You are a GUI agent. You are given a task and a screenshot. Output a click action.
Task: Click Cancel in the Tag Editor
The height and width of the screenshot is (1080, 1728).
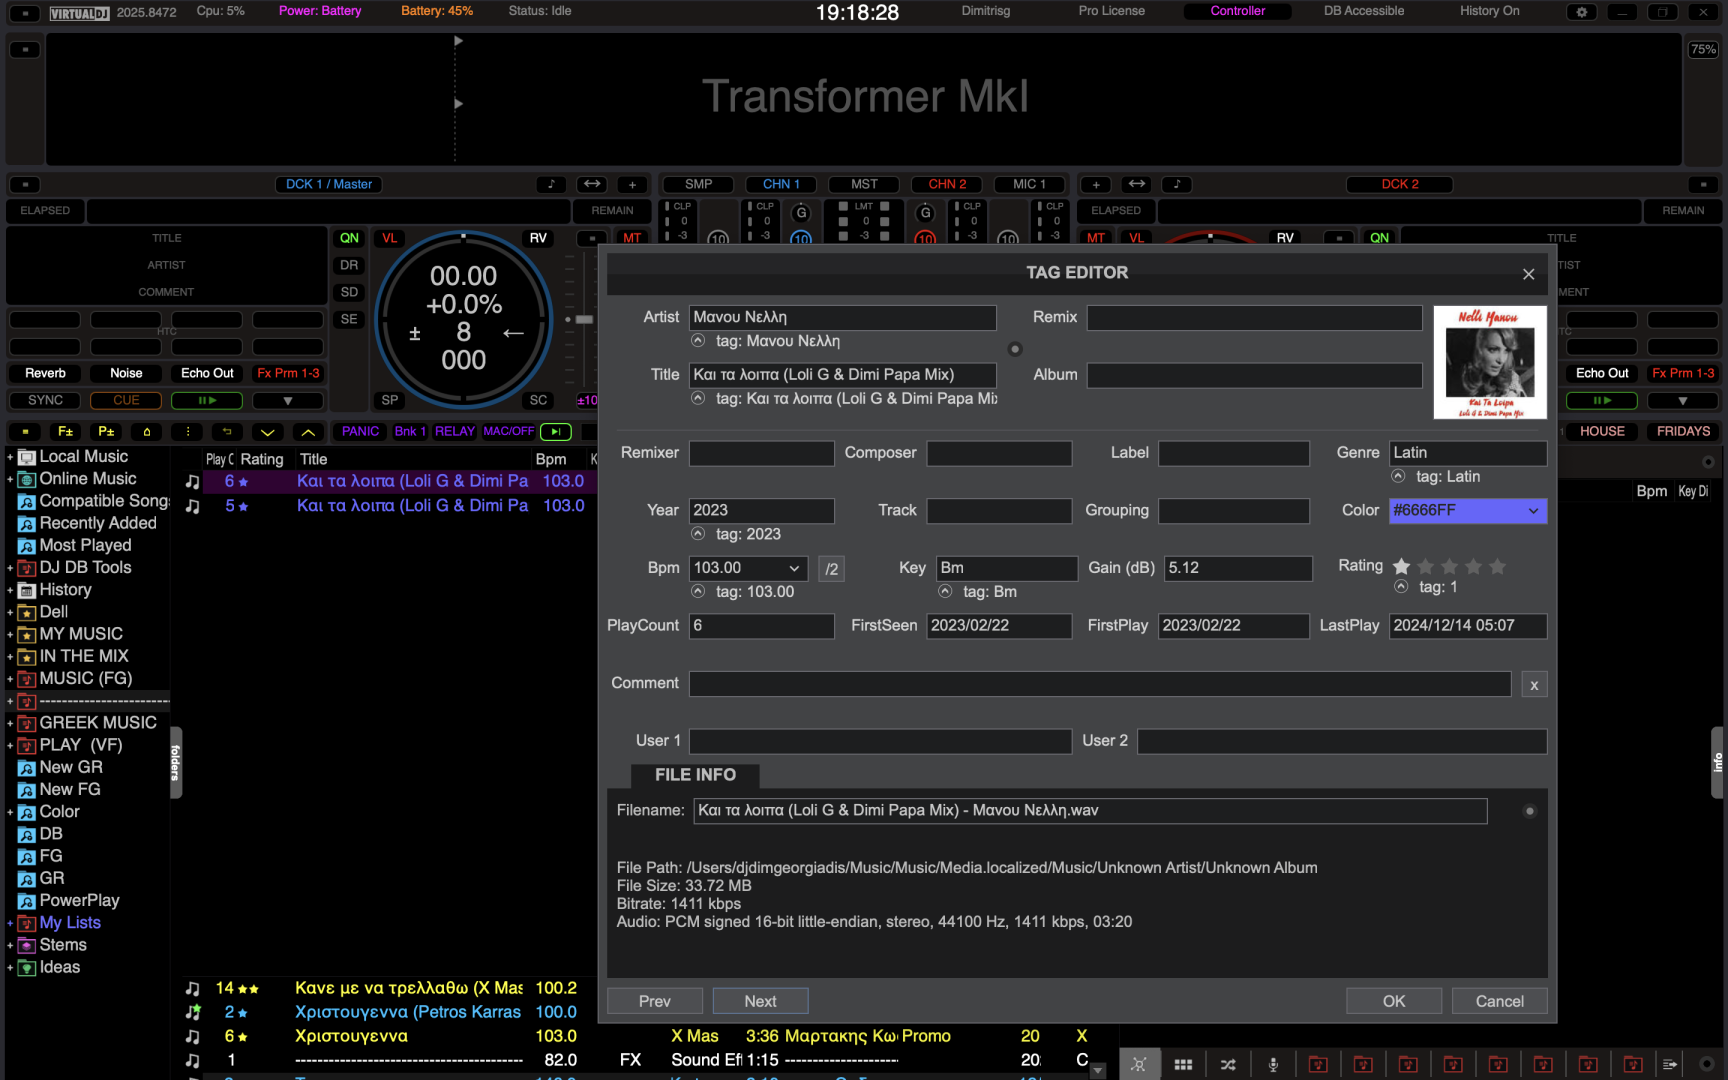(1500, 1001)
